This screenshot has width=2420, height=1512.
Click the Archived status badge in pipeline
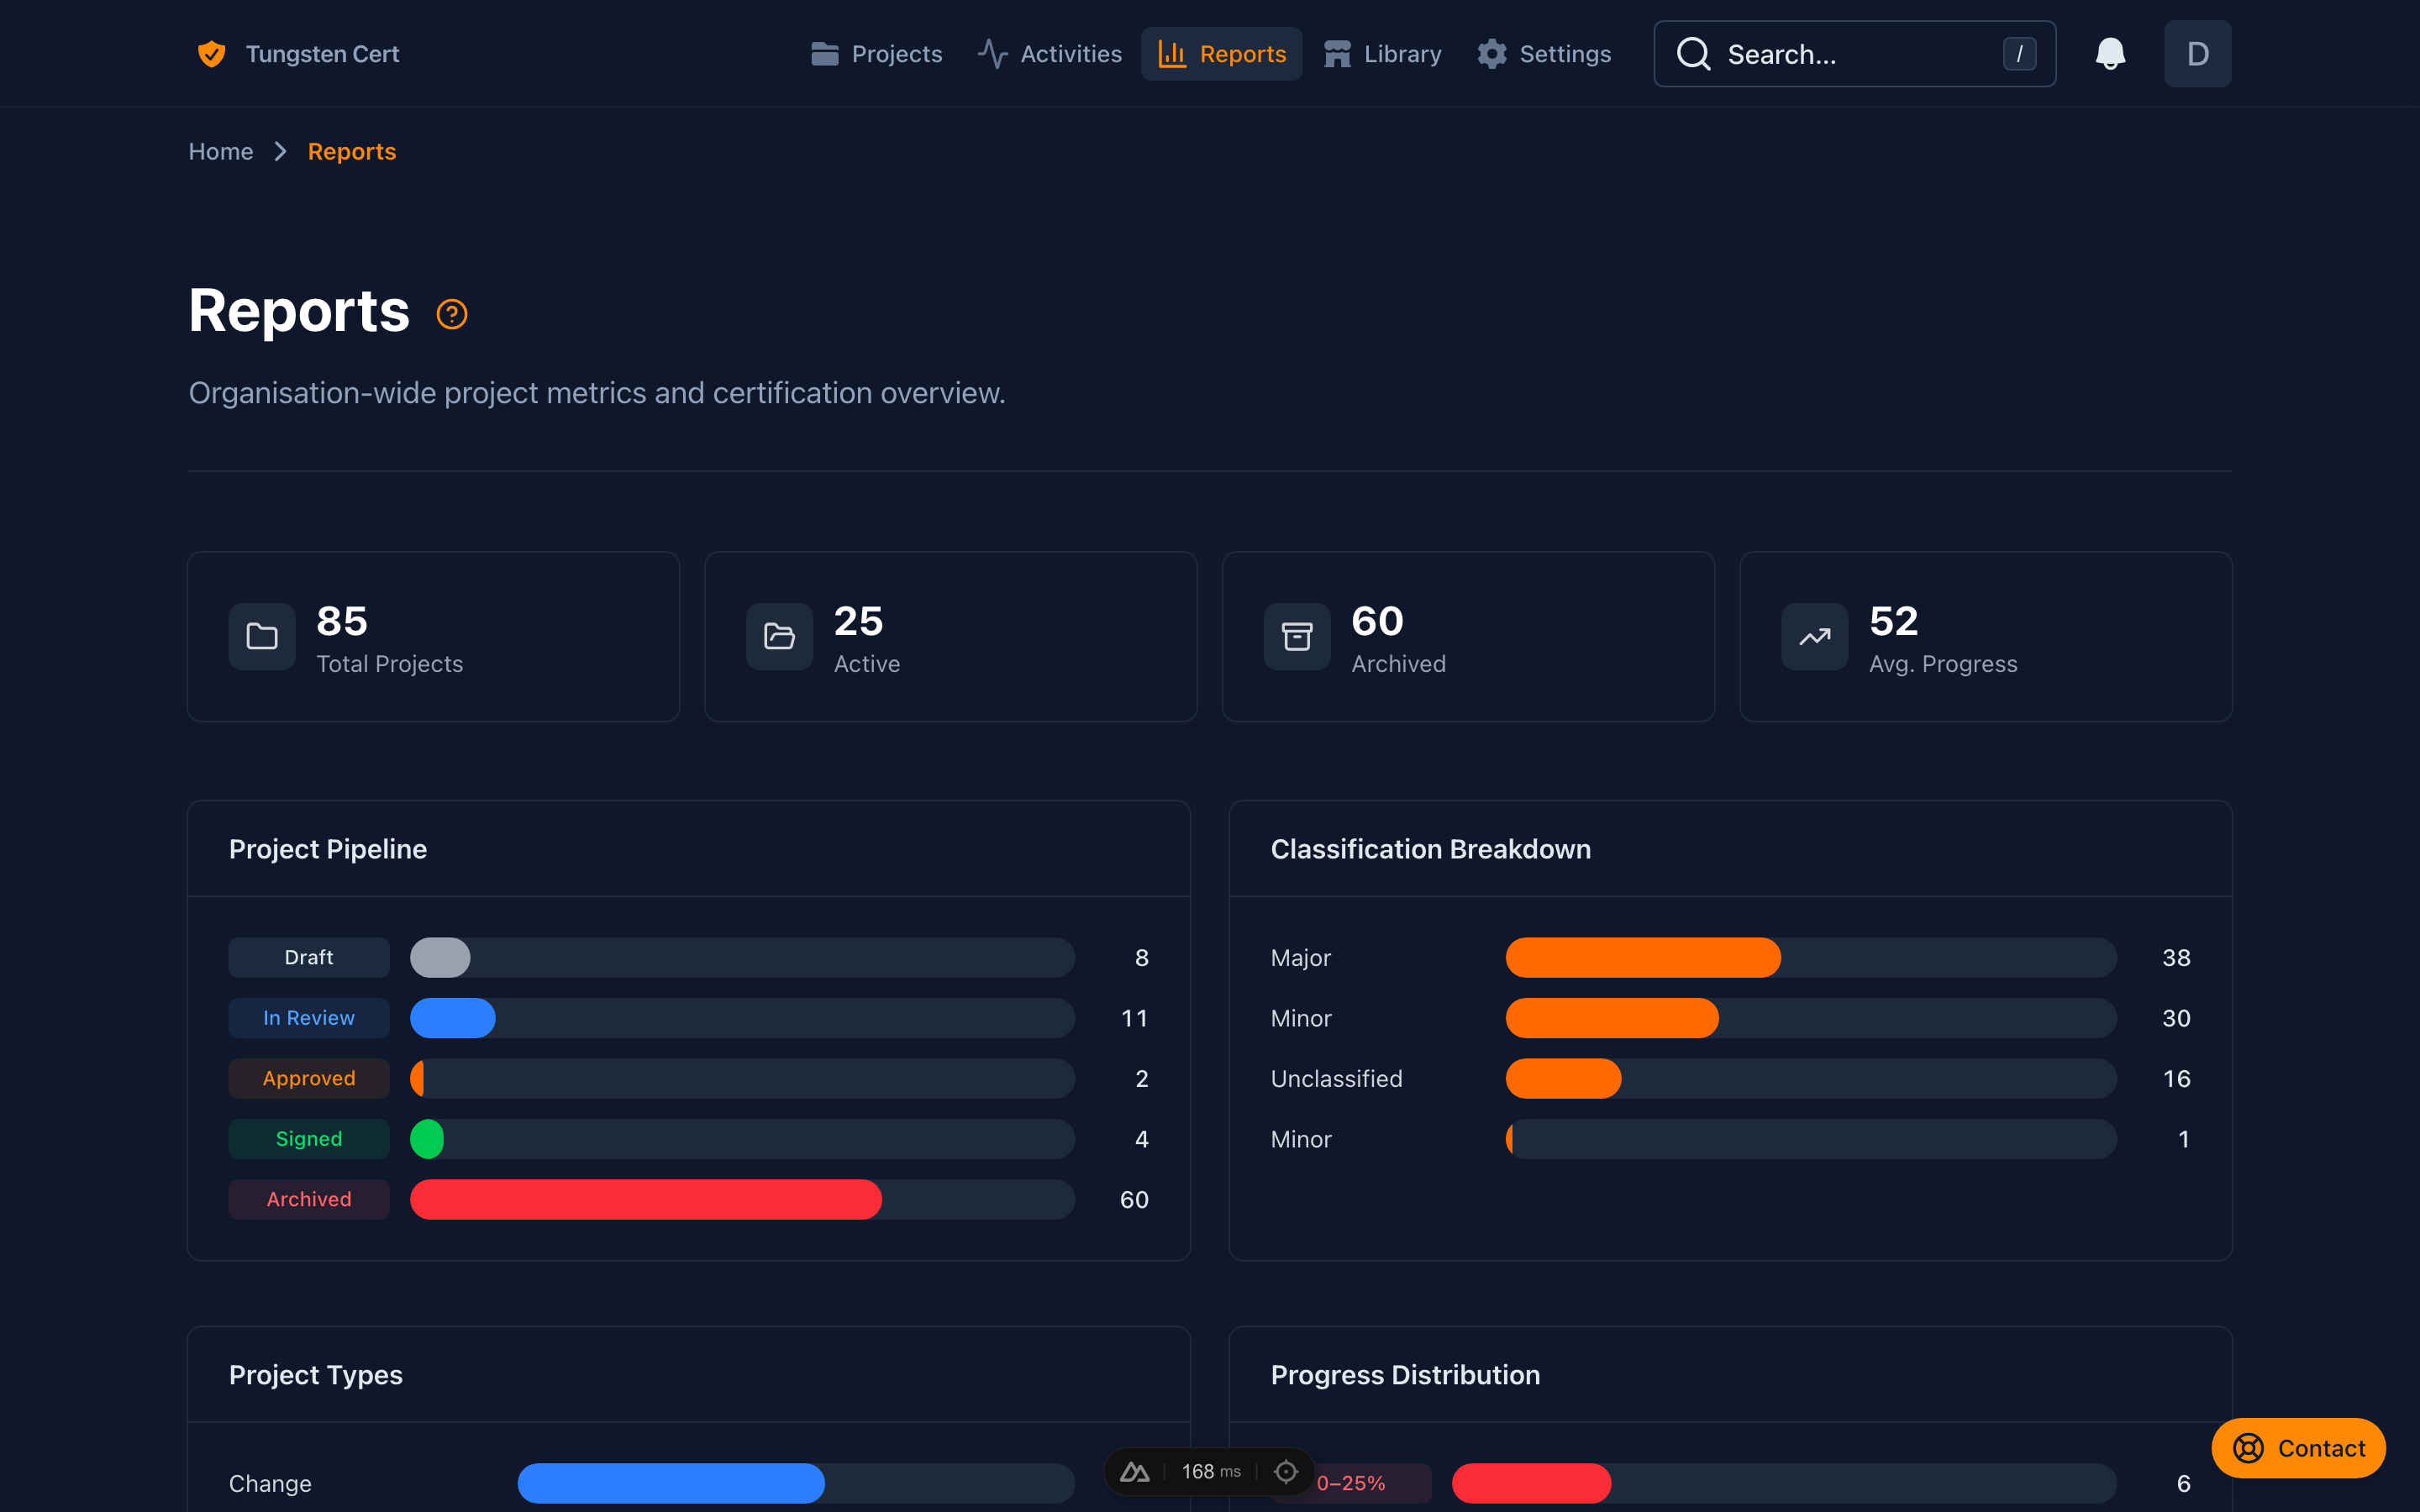[x=309, y=1199]
